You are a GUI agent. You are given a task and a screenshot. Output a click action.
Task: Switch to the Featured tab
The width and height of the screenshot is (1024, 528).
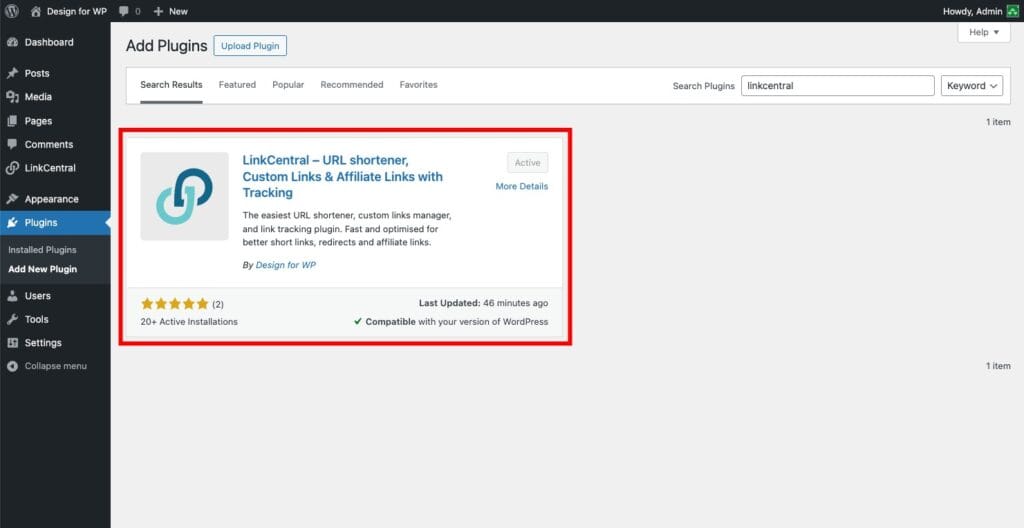coord(237,85)
